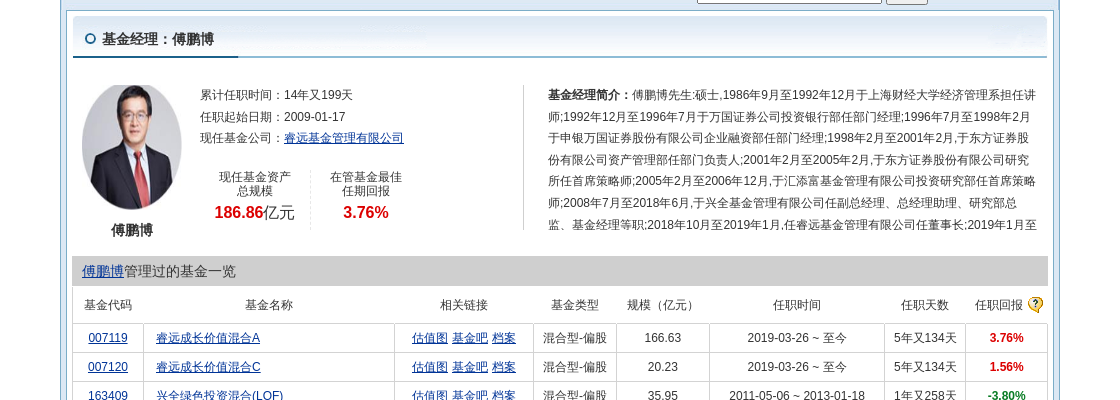Click 相关链接 column header
The height and width of the screenshot is (400, 1120).
(464, 305)
